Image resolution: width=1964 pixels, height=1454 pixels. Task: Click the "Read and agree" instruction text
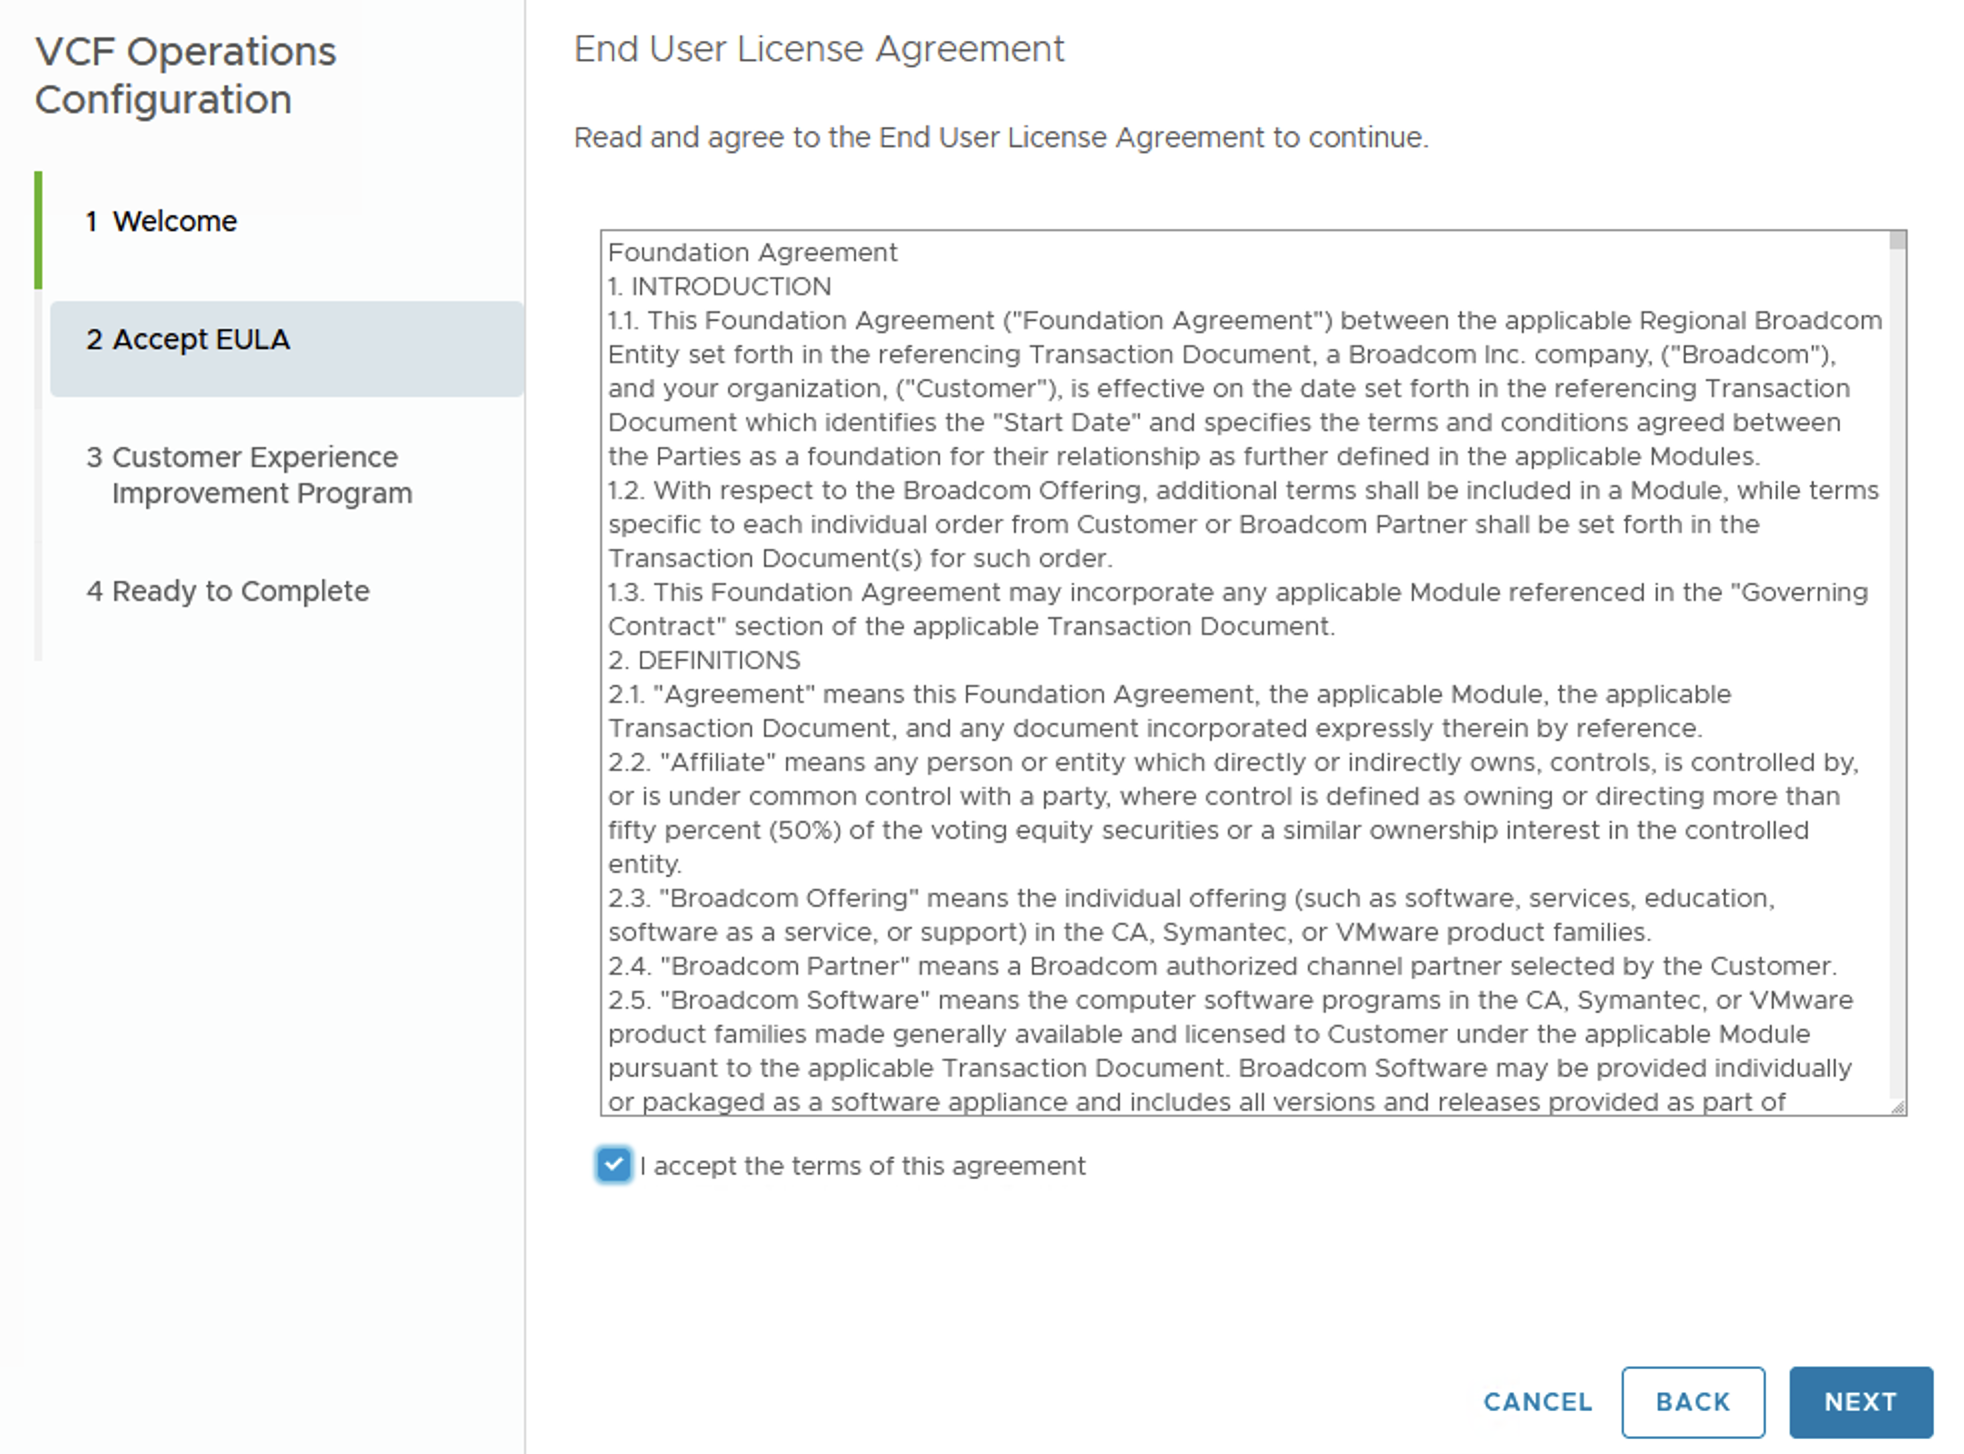click(1000, 137)
